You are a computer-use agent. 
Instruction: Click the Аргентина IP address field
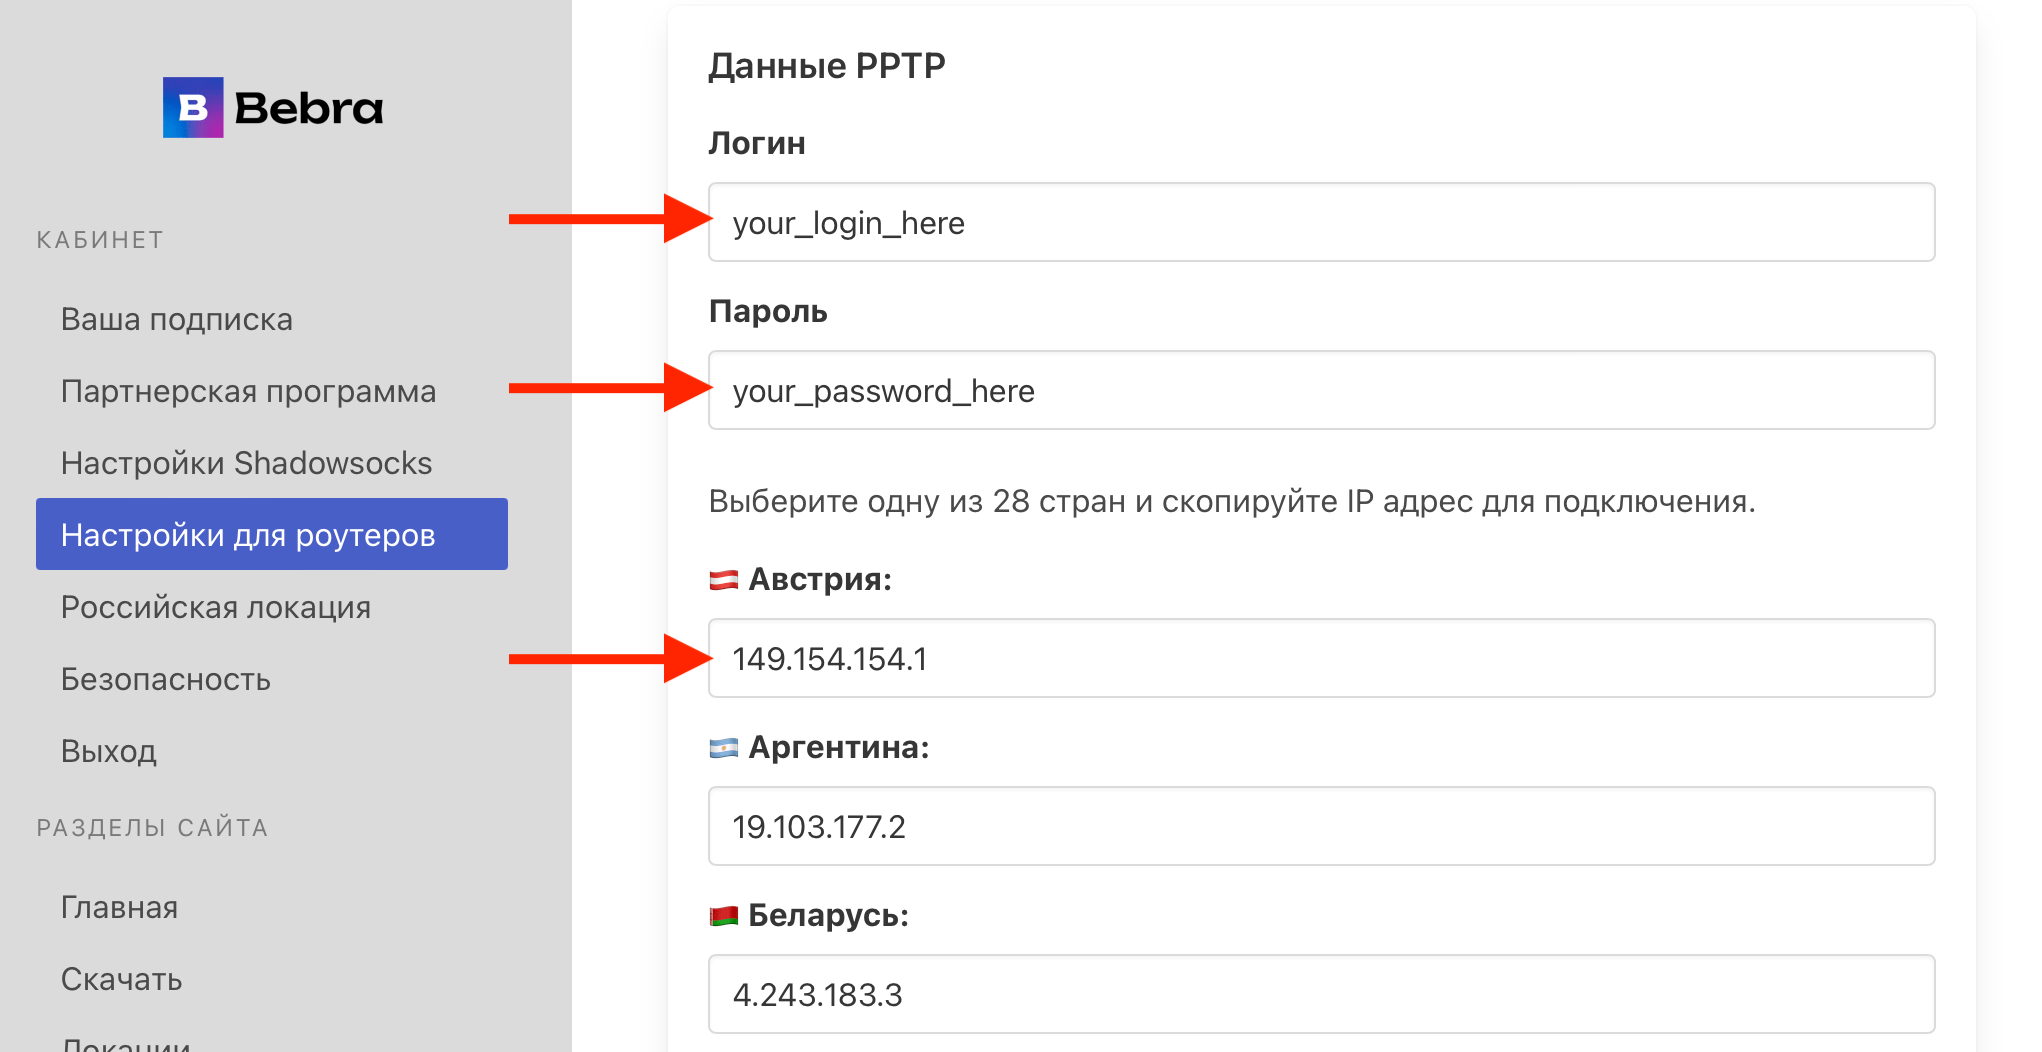1321,827
